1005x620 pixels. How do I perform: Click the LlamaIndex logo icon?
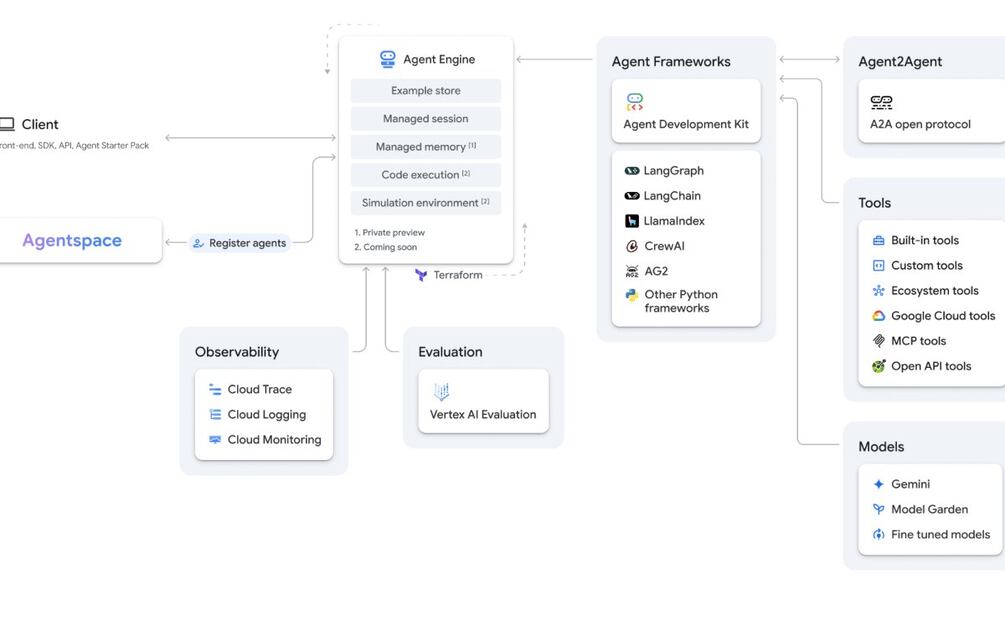632,221
